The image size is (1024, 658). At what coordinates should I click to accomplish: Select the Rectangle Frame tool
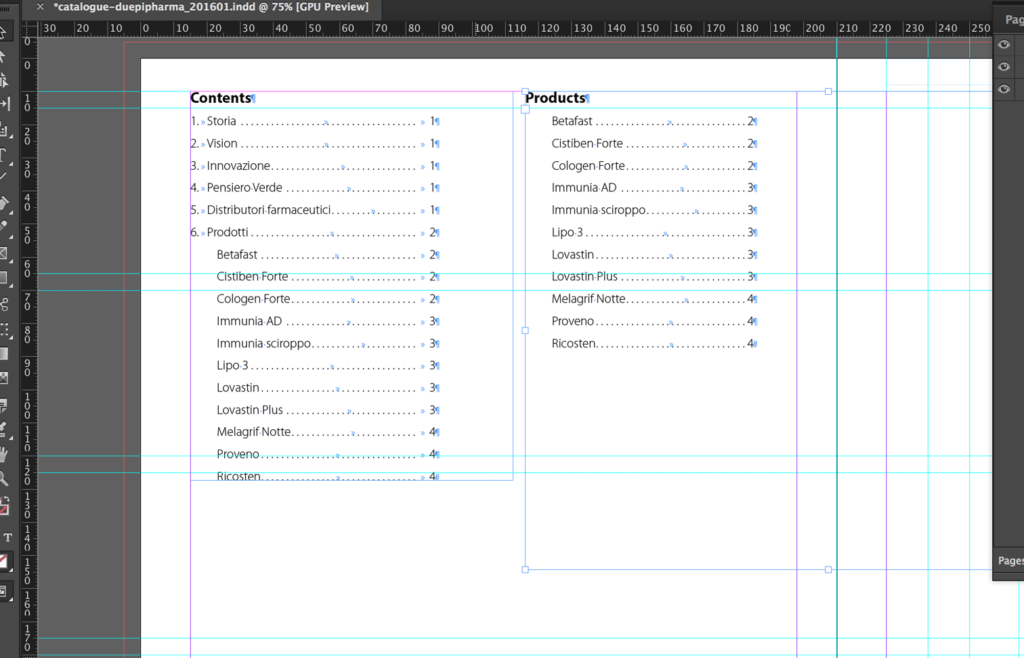click(x=4, y=254)
